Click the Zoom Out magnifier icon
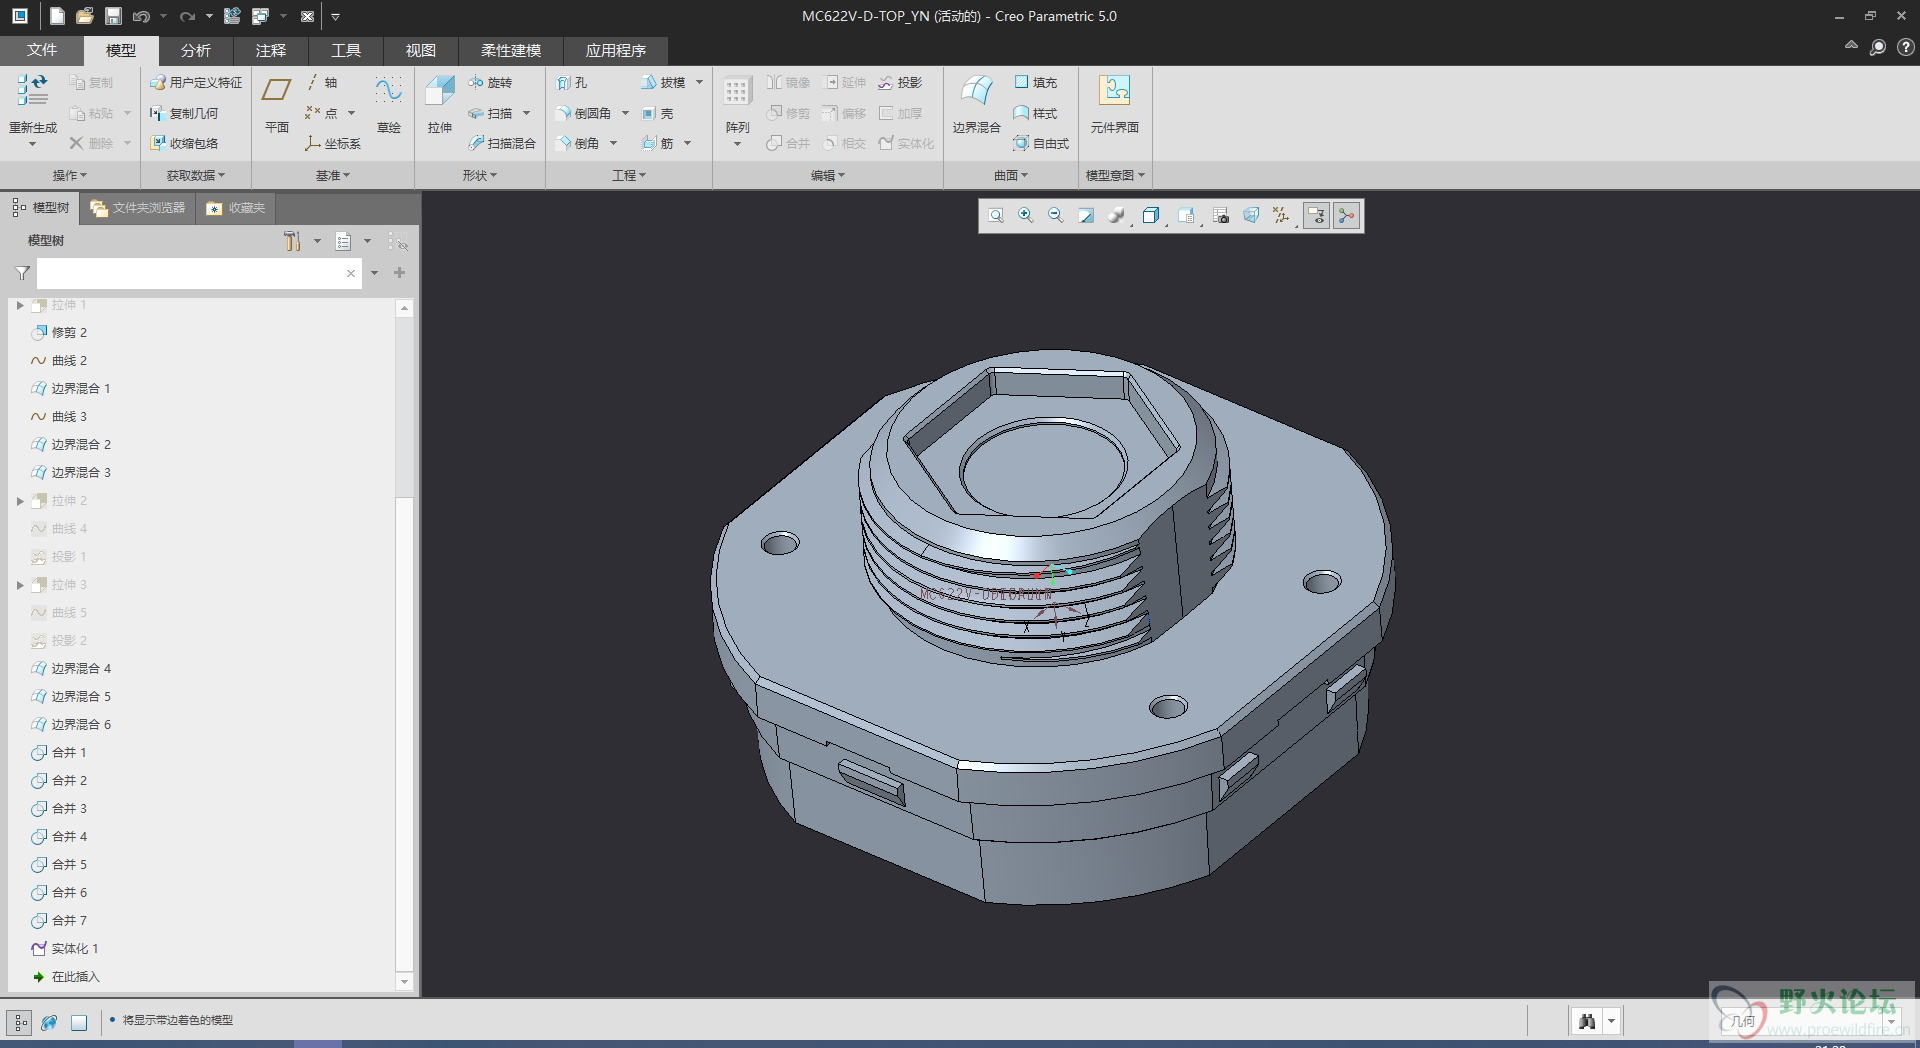This screenshot has width=1920, height=1048. tap(1056, 215)
